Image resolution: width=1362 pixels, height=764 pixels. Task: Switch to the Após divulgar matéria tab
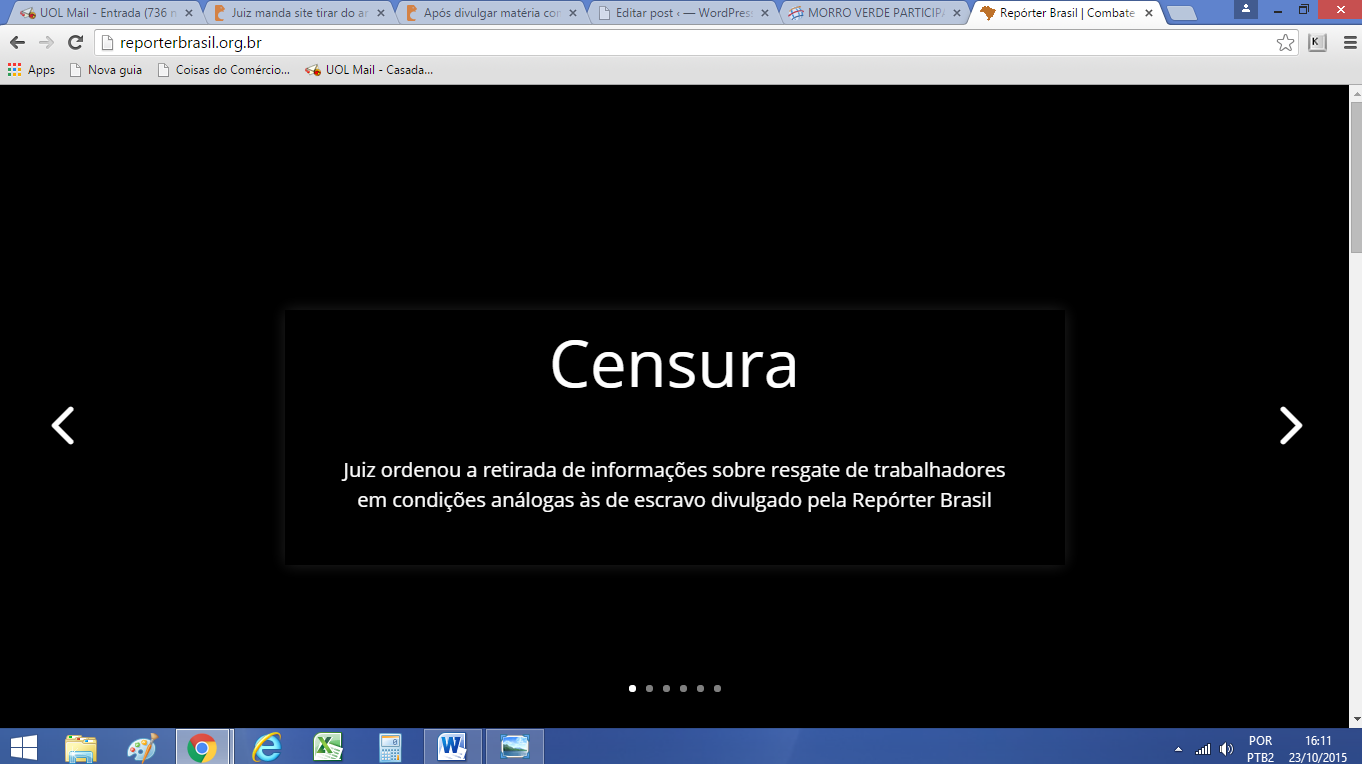(488, 14)
